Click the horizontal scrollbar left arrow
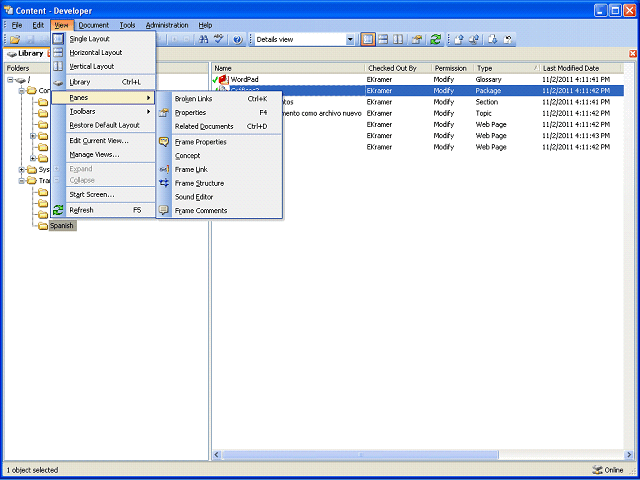Screen dimensions: 640x480 (x=217, y=454)
